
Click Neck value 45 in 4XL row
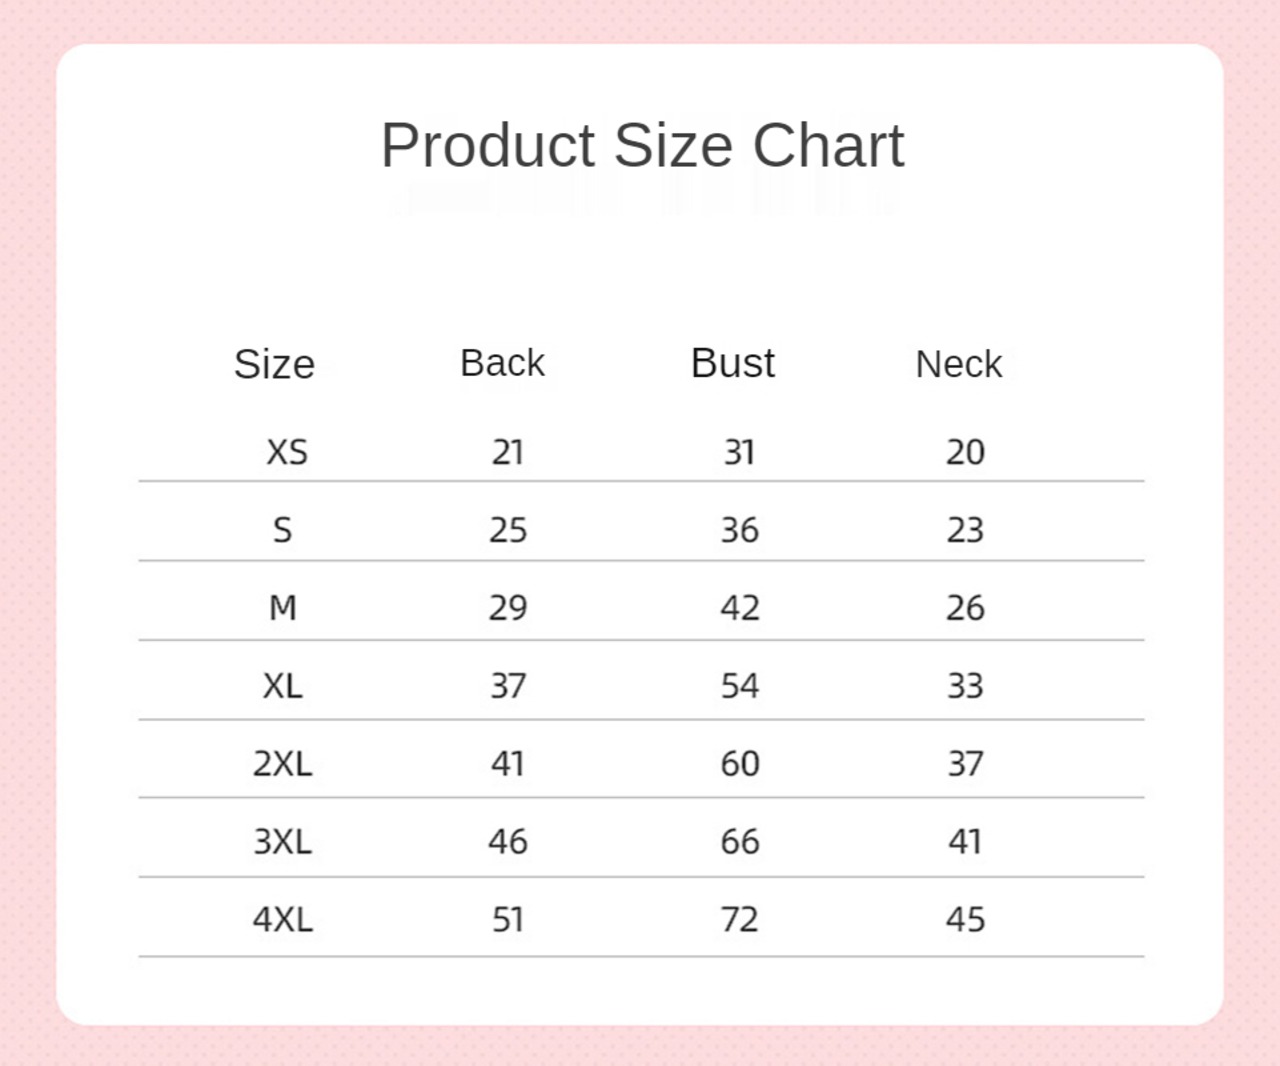965,919
